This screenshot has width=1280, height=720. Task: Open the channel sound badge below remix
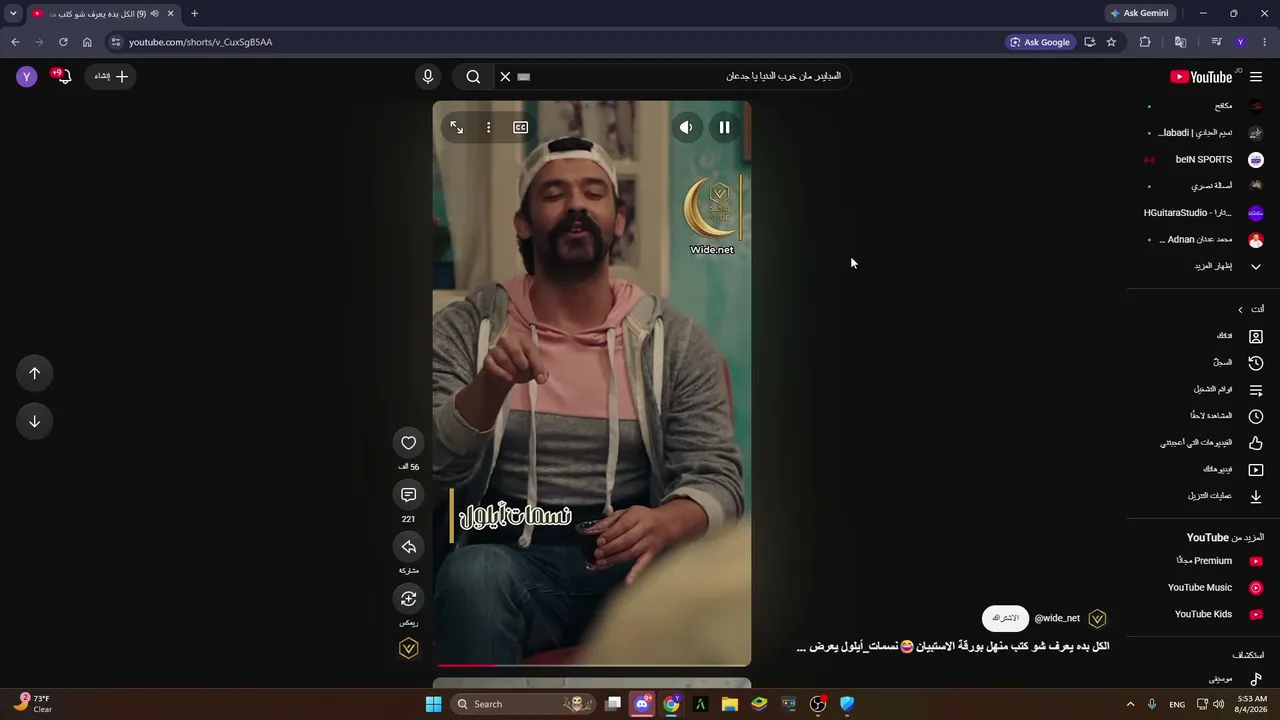coord(408,649)
